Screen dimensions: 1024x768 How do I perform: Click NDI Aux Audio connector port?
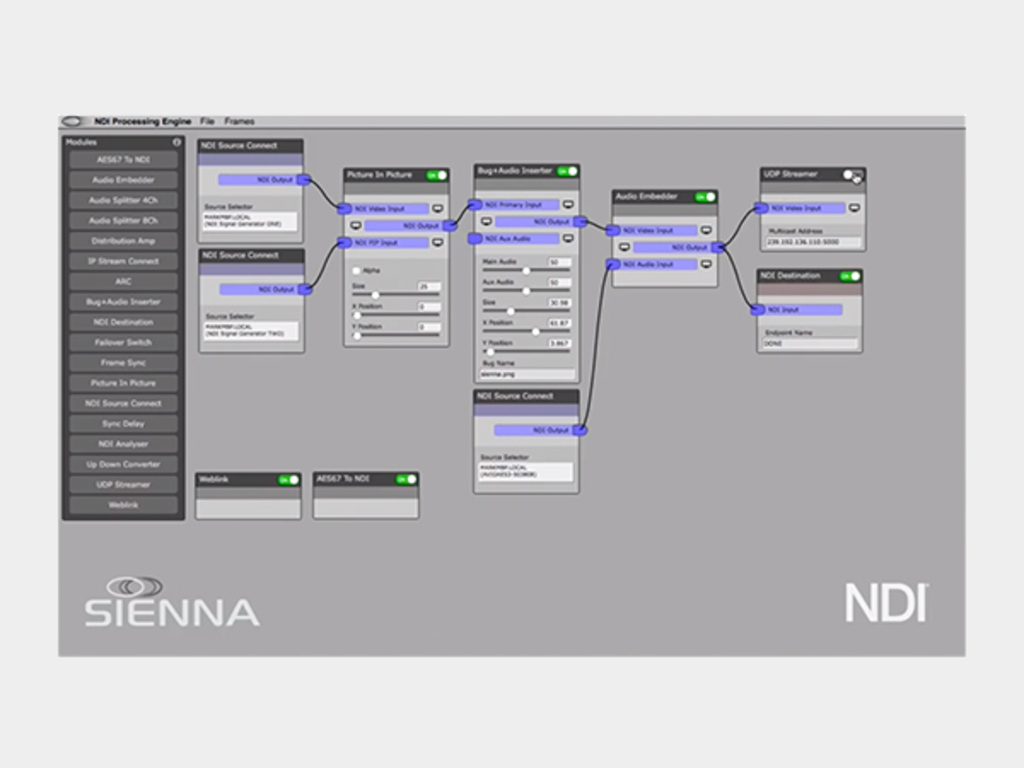pos(475,239)
